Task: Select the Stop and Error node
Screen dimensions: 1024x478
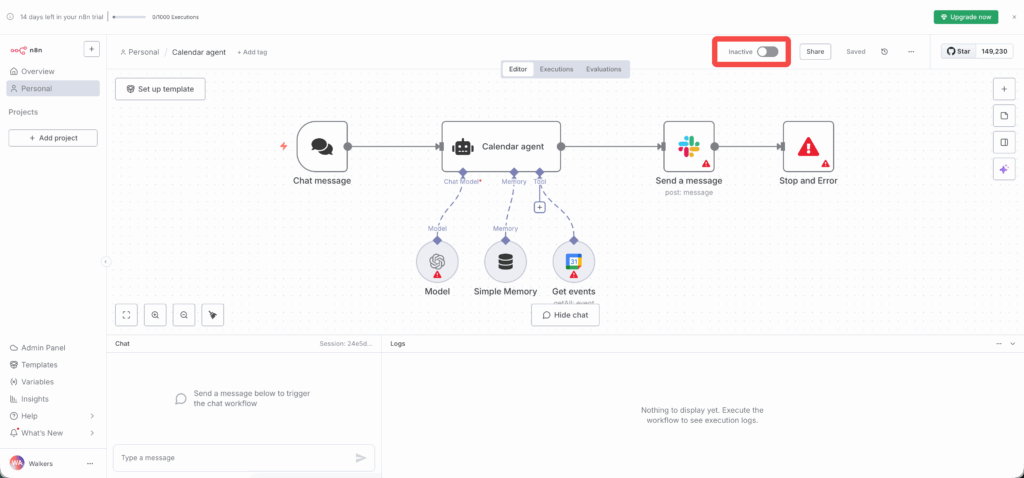Action: pyautogui.click(x=808, y=147)
